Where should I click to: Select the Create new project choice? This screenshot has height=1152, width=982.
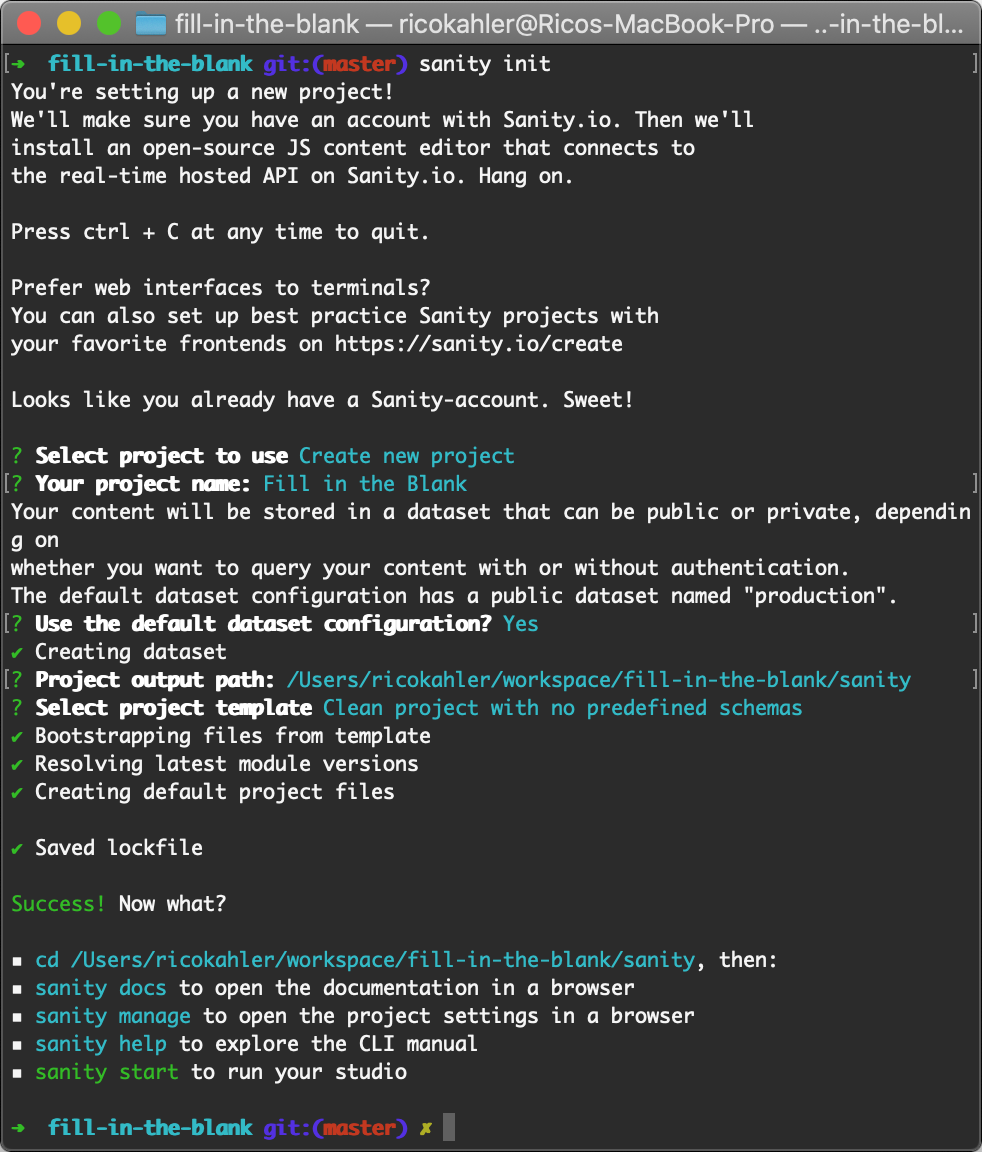404,455
